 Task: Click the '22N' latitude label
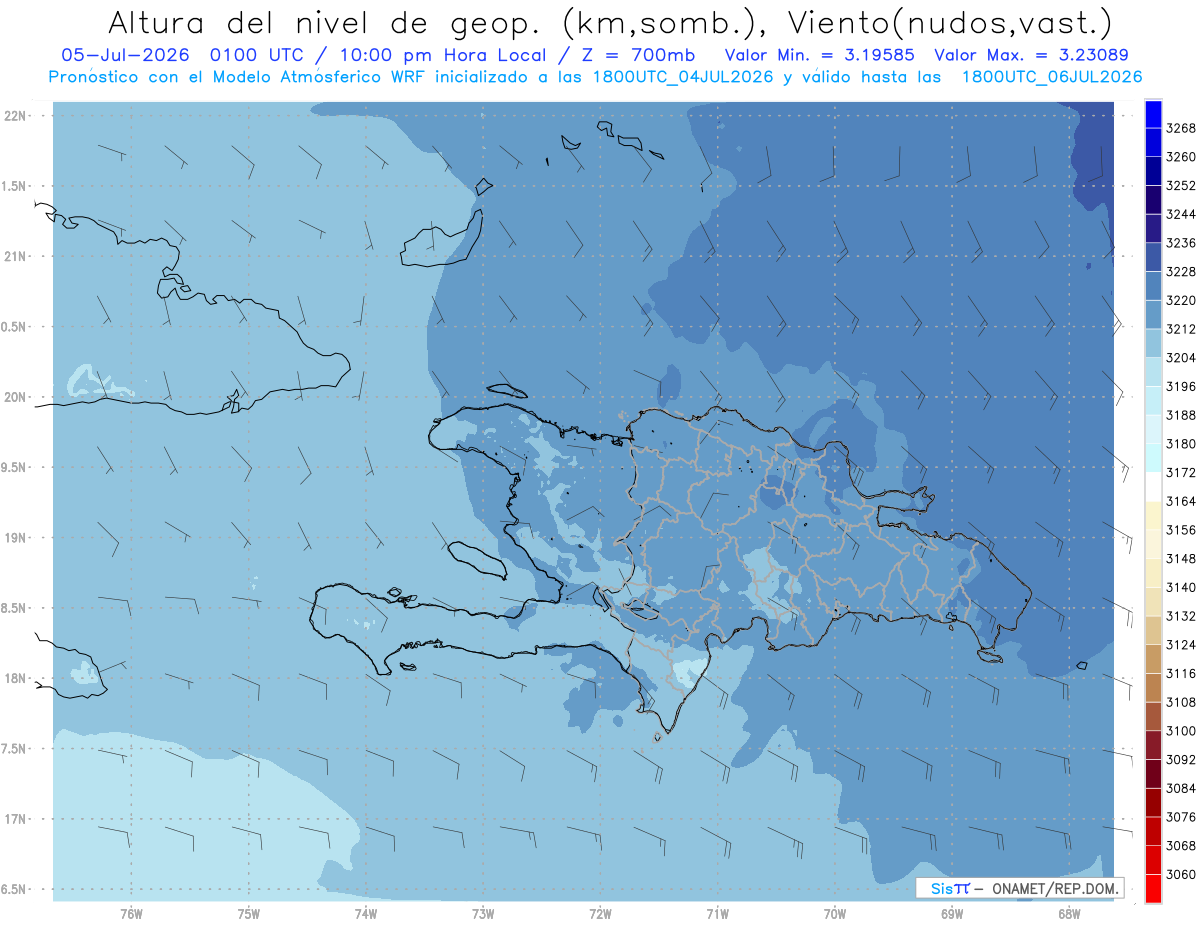(13, 116)
